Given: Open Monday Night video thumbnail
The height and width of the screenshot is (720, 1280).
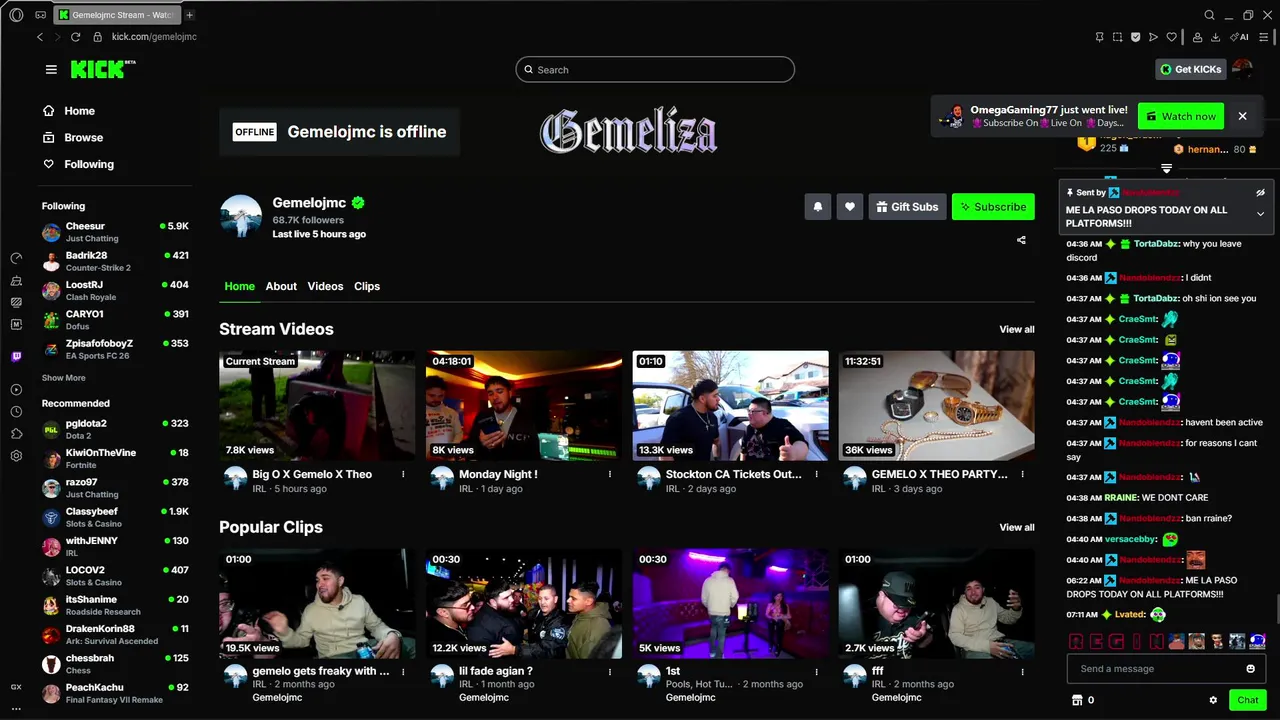Looking at the screenshot, I should coord(524,405).
